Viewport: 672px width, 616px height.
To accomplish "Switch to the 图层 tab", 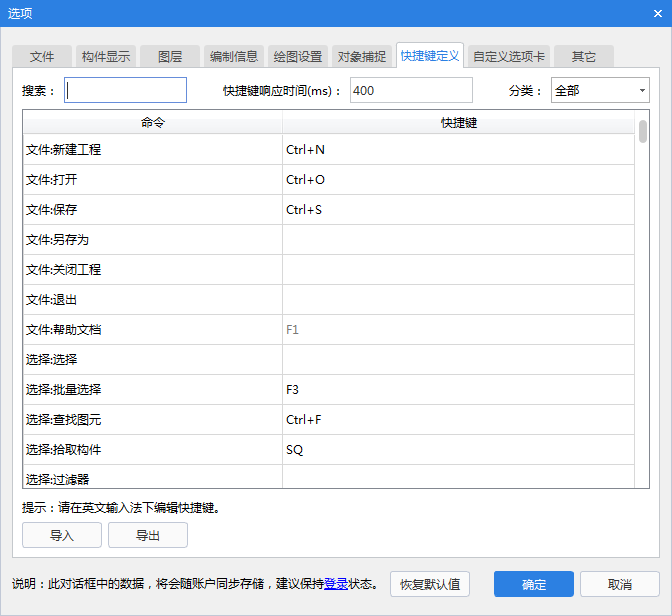I will [x=170, y=57].
